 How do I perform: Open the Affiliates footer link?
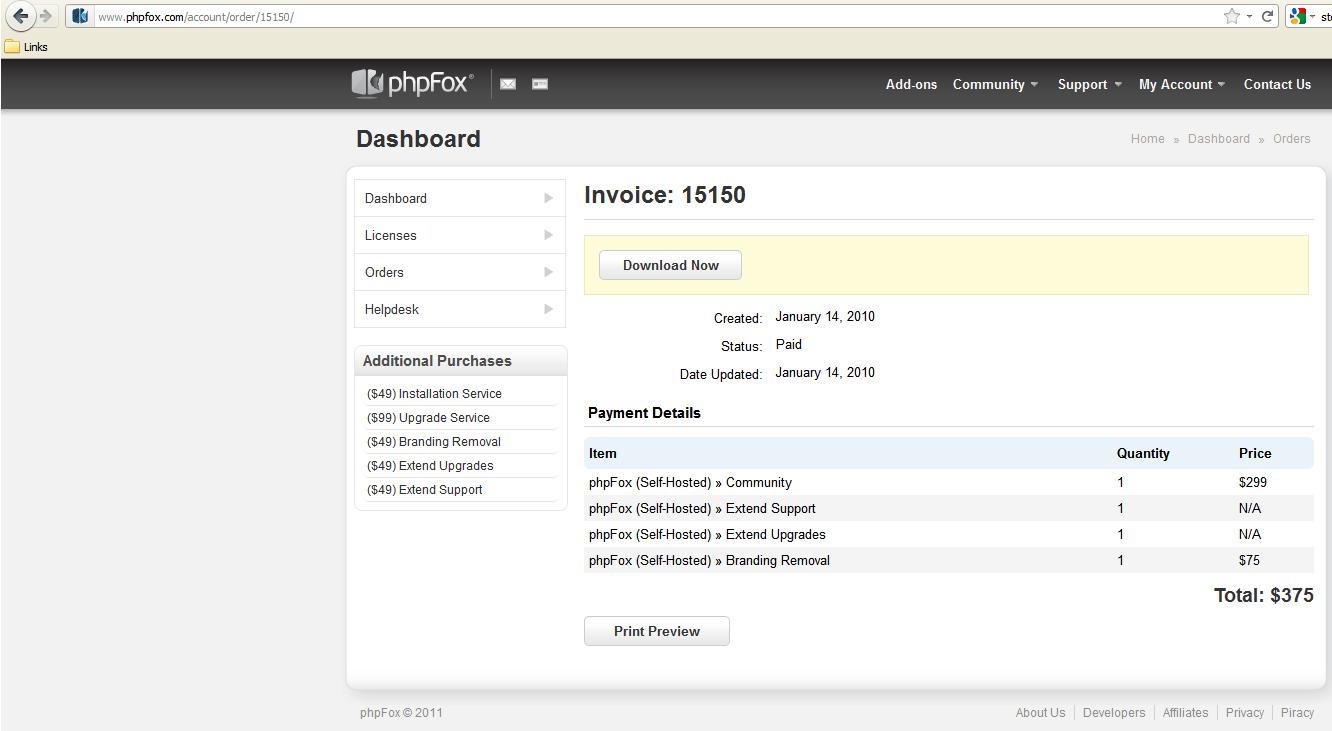1185,713
